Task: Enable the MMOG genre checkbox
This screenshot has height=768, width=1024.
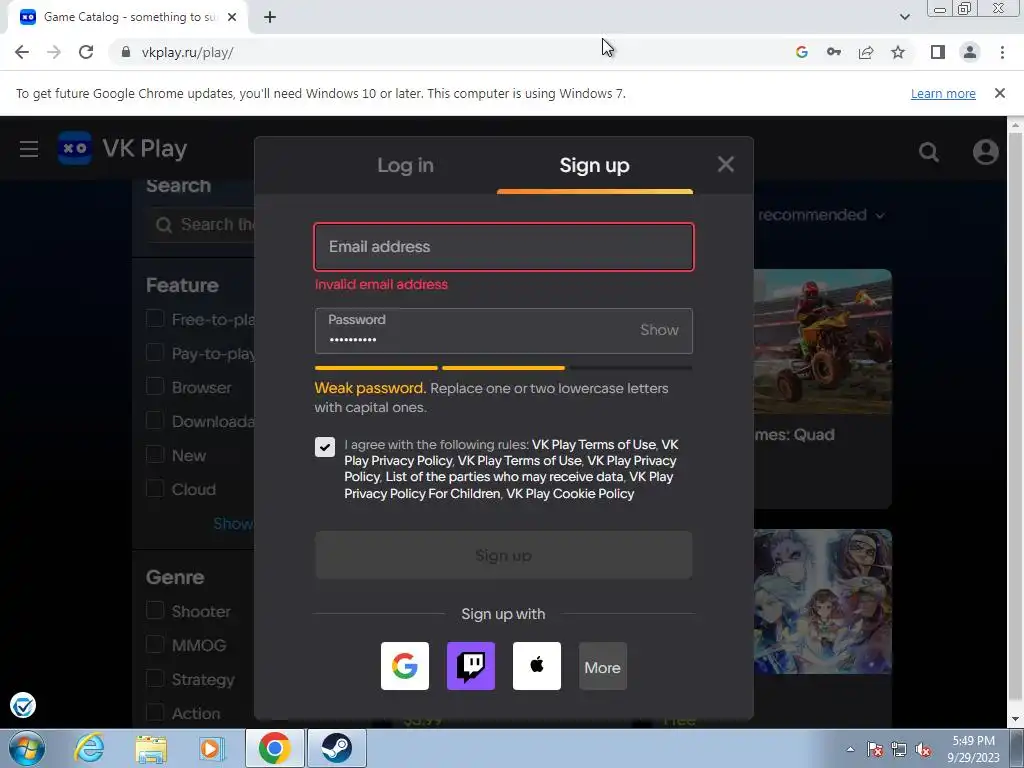Action: (x=155, y=645)
